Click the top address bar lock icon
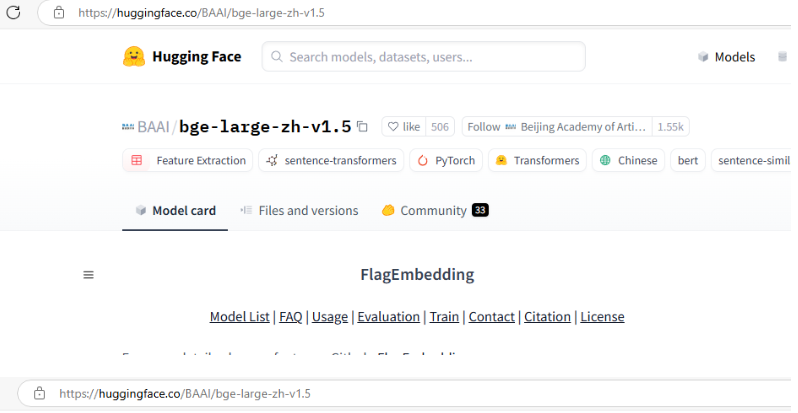The height and width of the screenshot is (413, 798). pos(59,13)
